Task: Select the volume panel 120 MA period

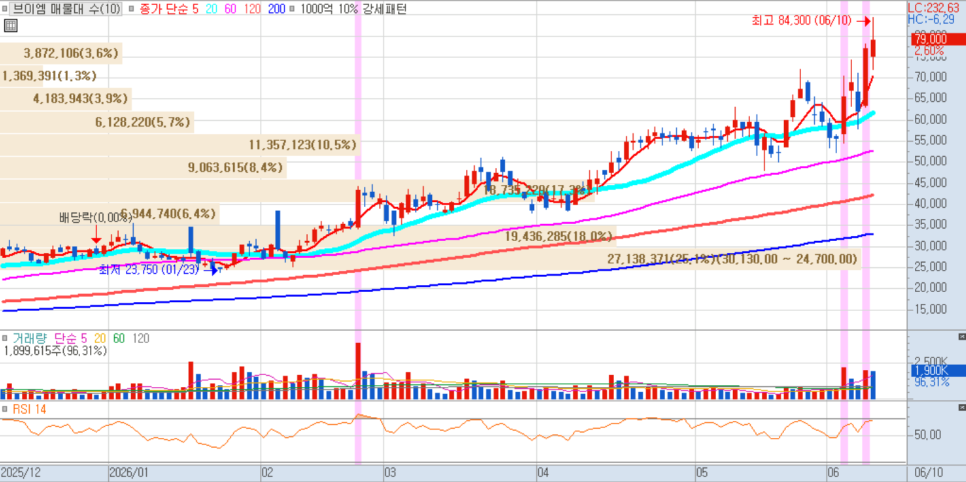Action: [141, 338]
